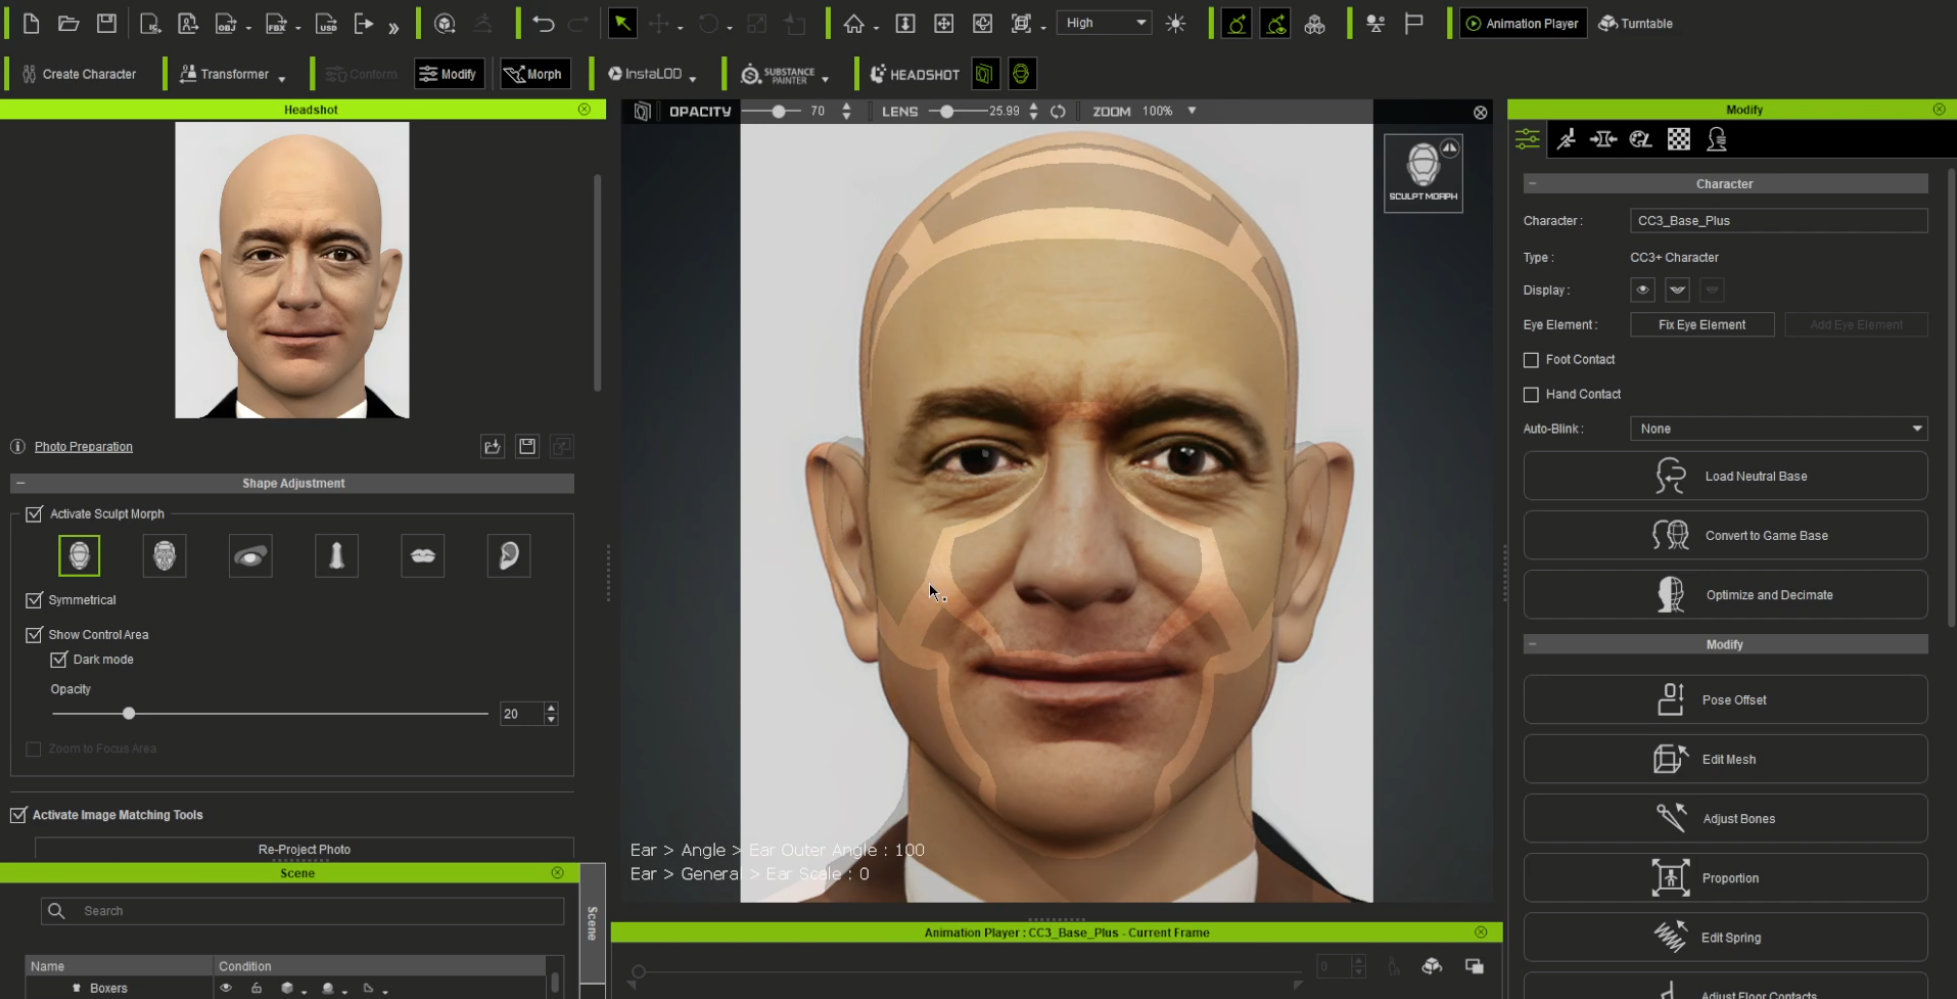Toggle the Symmetrical checkbox
The width and height of the screenshot is (1957, 999).
point(34,600)
